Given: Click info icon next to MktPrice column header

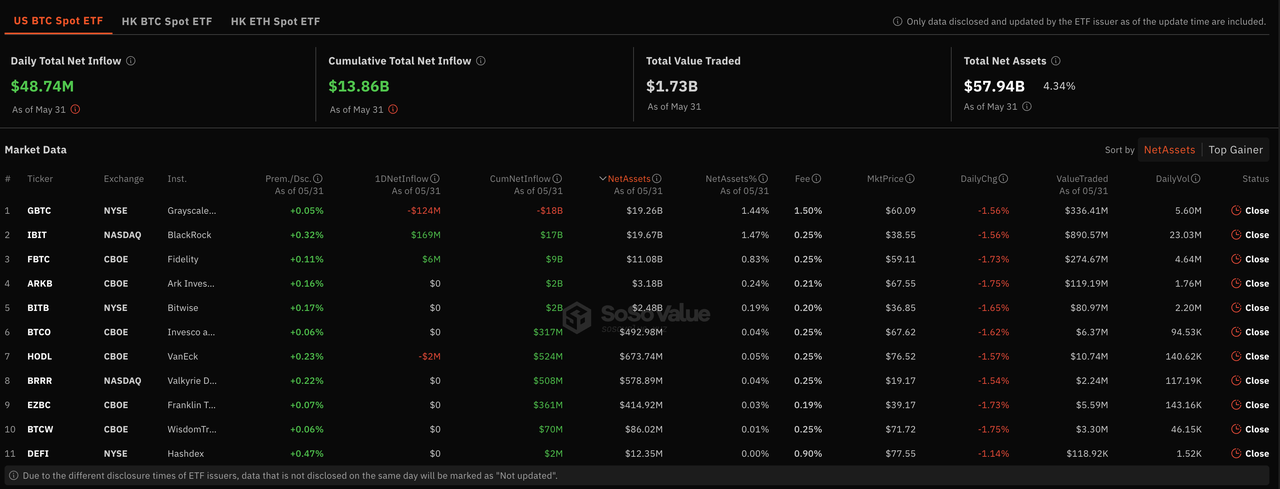Looking at the screenshot, I should (x=909, y=179).
